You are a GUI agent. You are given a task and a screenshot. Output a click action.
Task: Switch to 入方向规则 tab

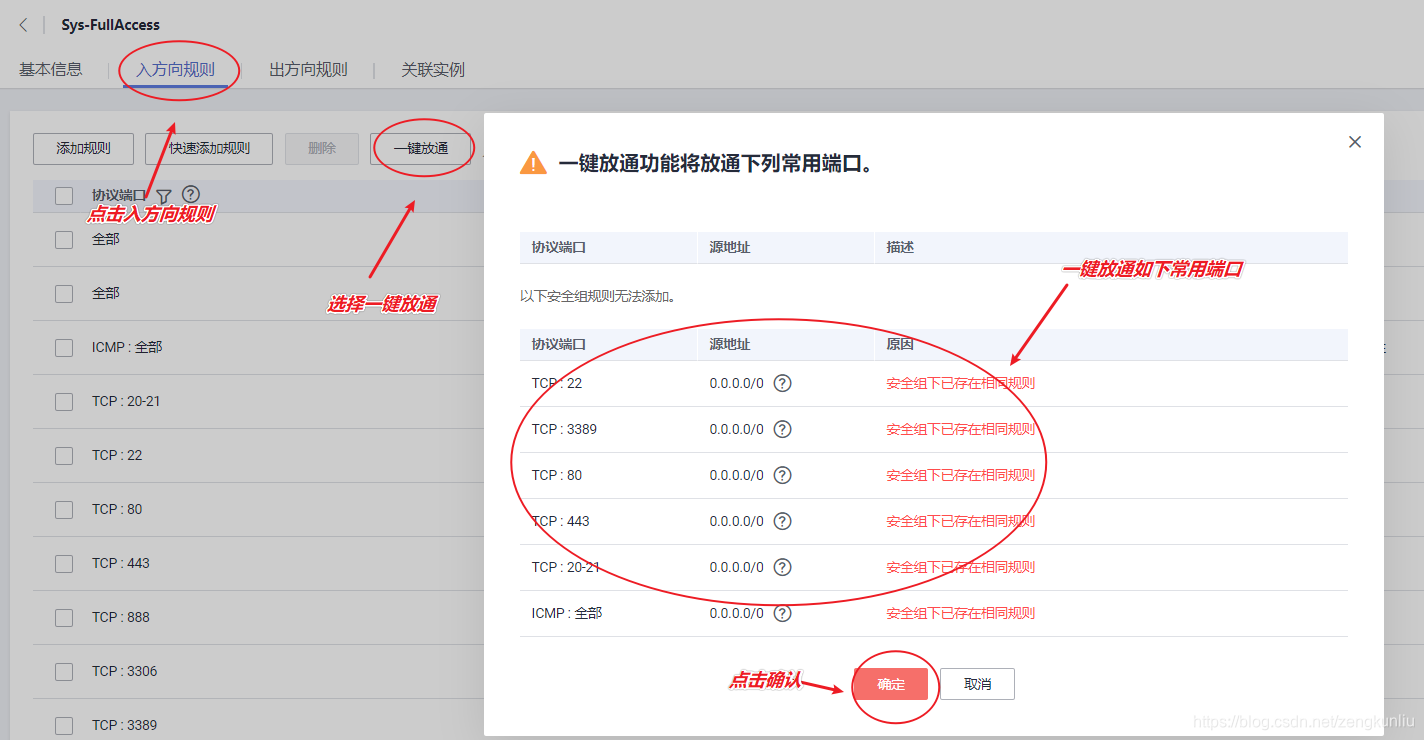pos(176,70)
